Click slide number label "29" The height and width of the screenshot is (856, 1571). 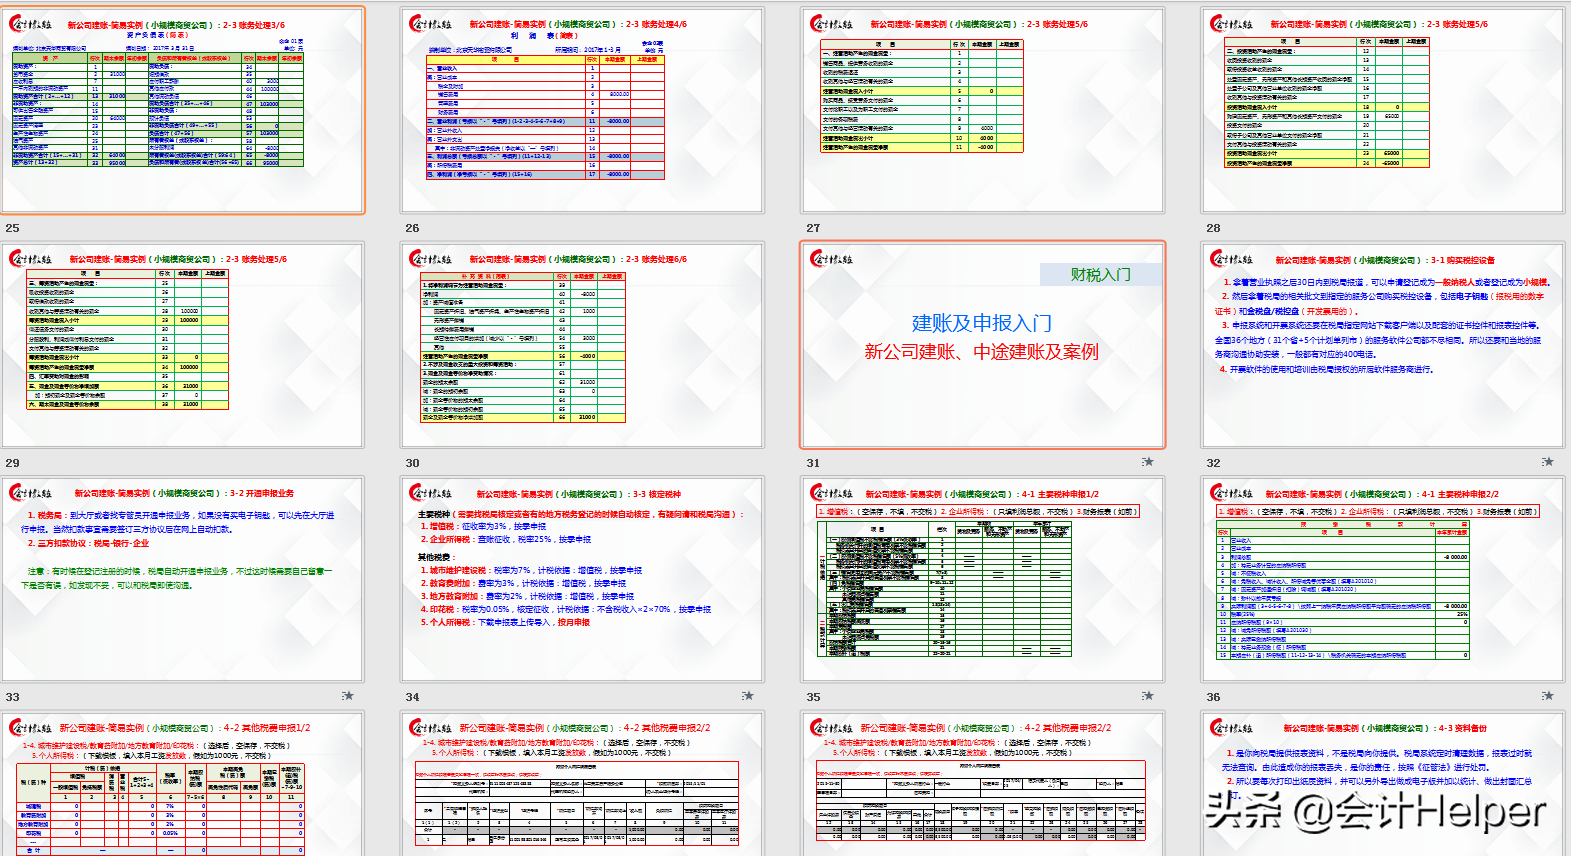(12, 463)
